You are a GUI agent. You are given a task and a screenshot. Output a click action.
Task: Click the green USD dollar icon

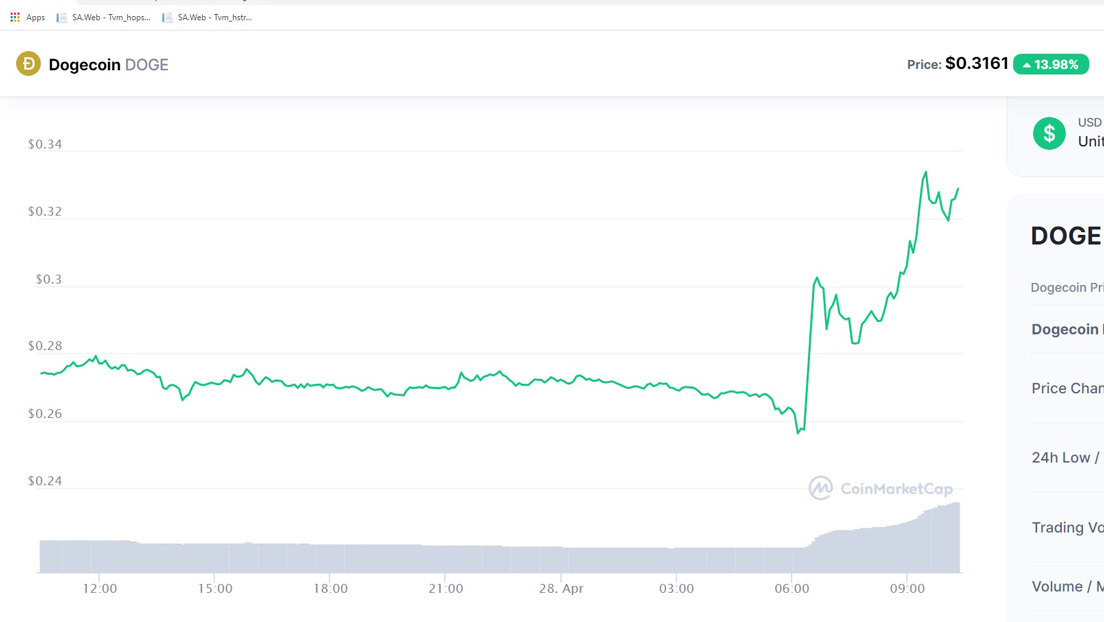1049,133
